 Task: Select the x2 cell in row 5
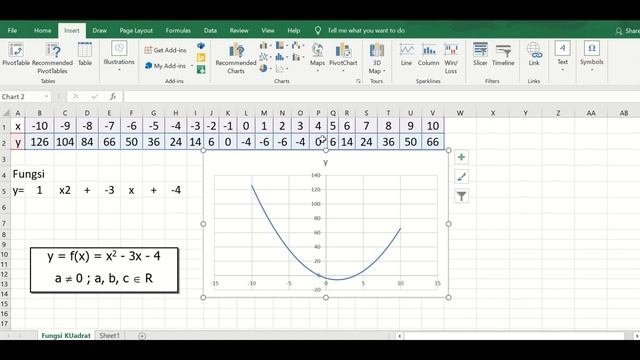[65, 190]
